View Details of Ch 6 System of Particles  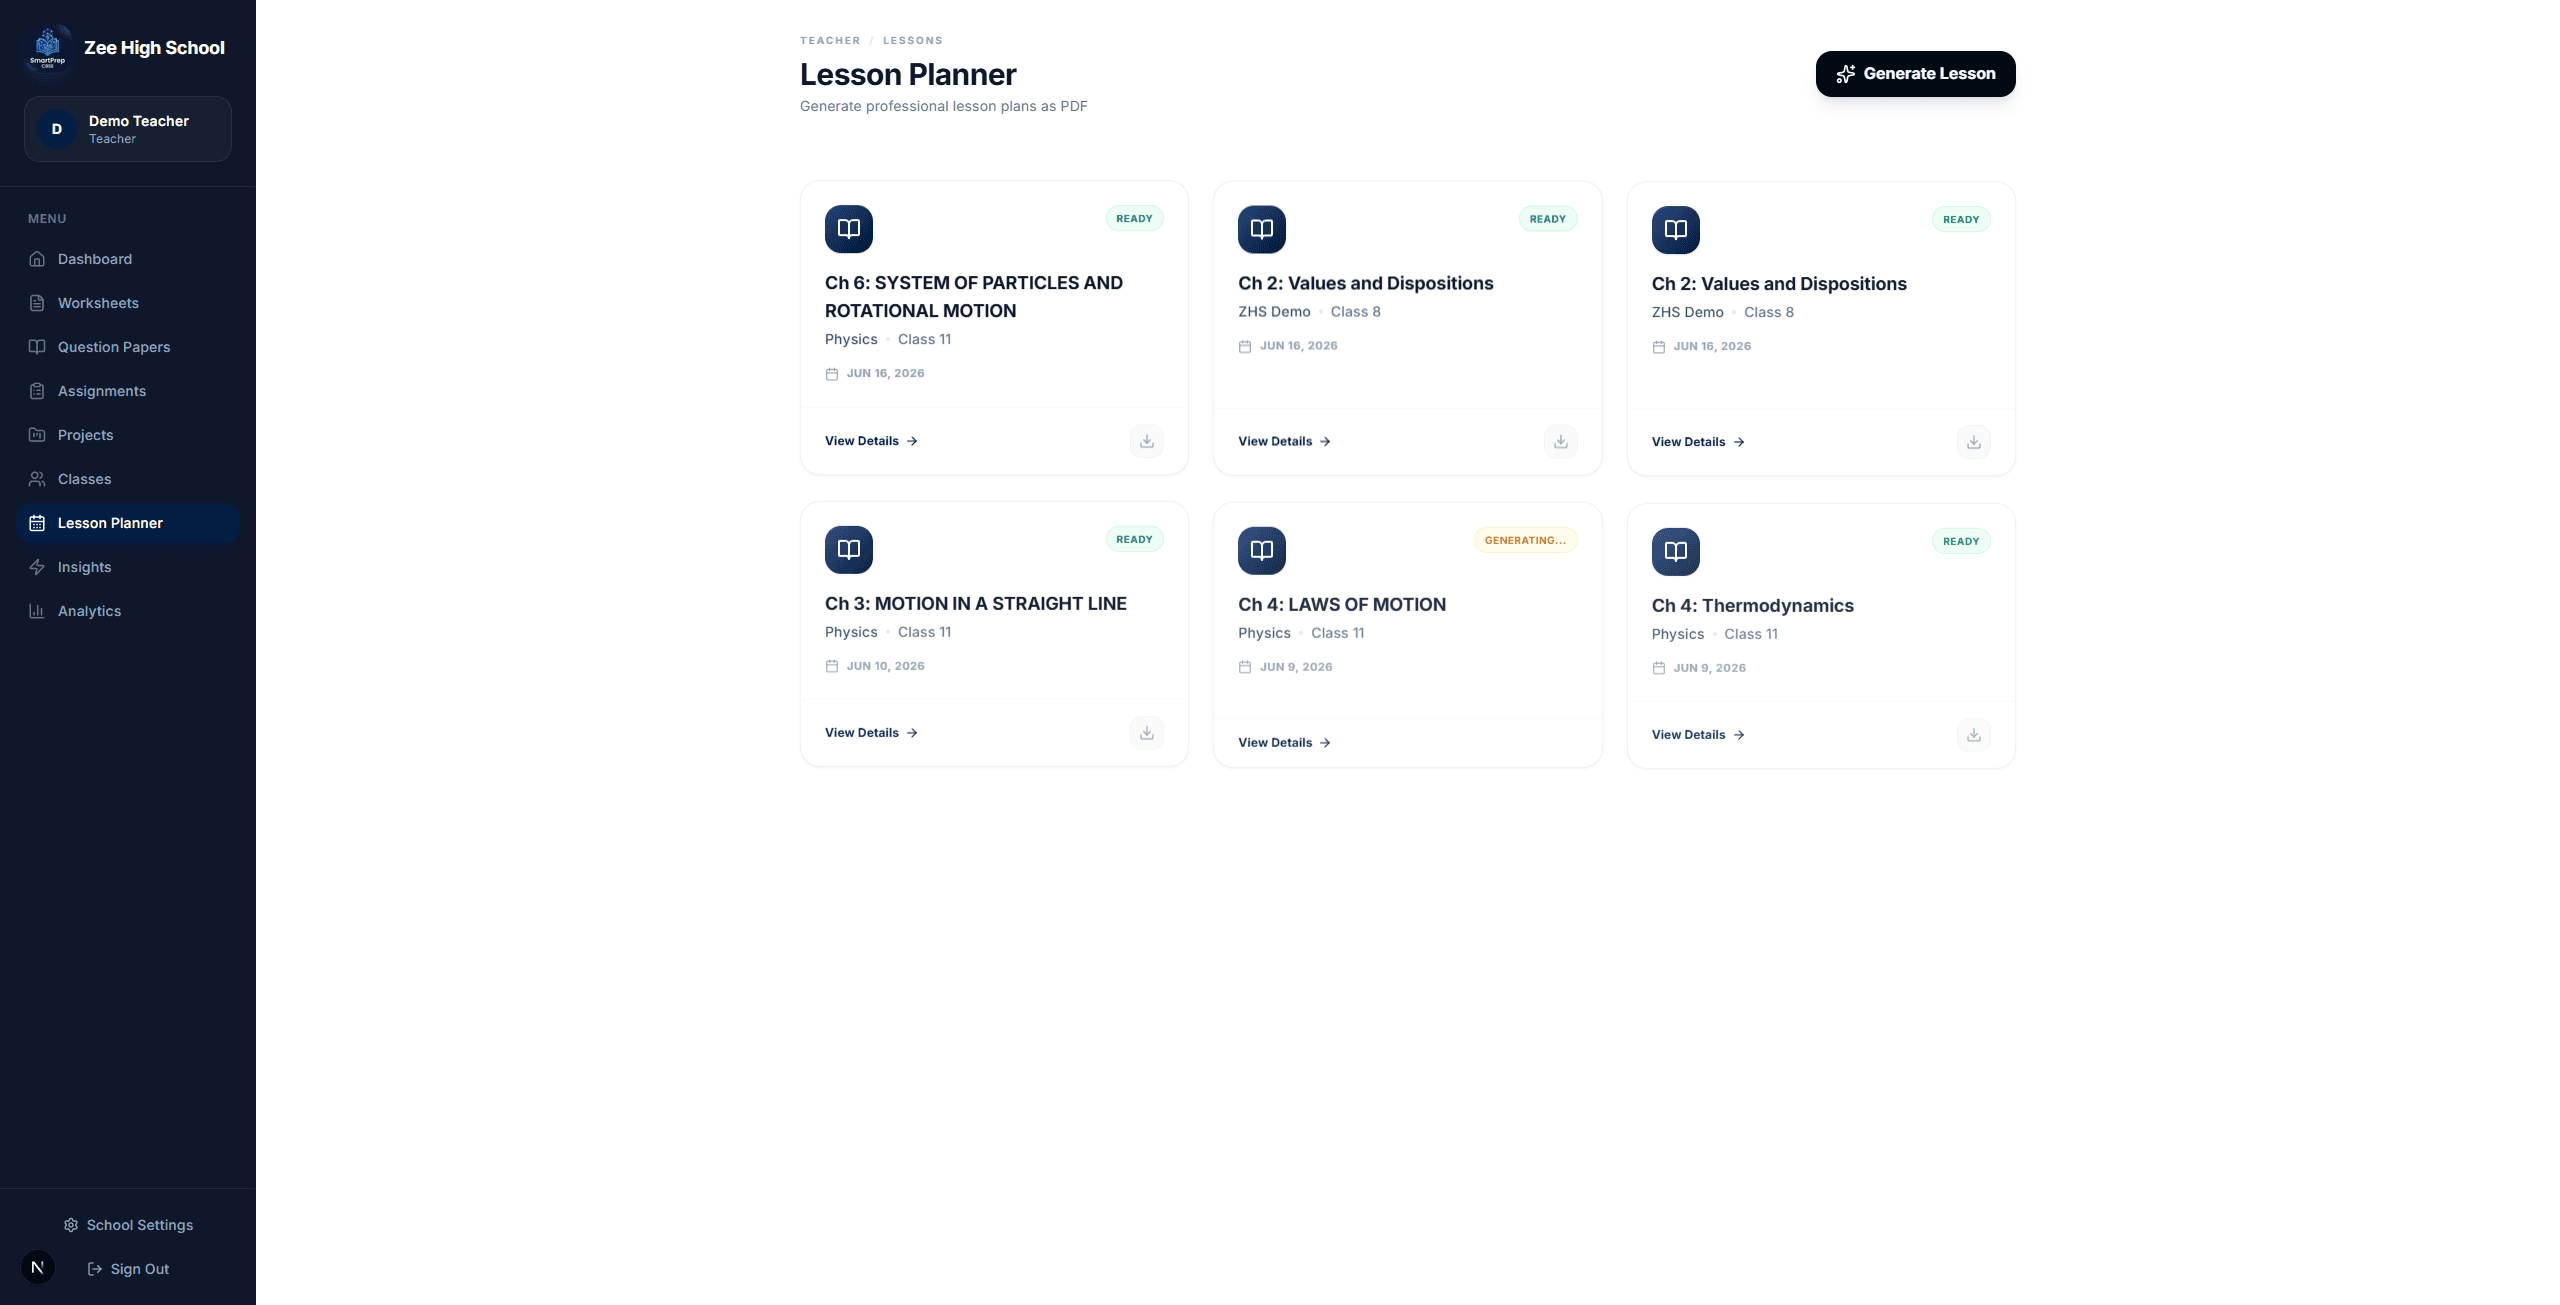tap(871, 441)
